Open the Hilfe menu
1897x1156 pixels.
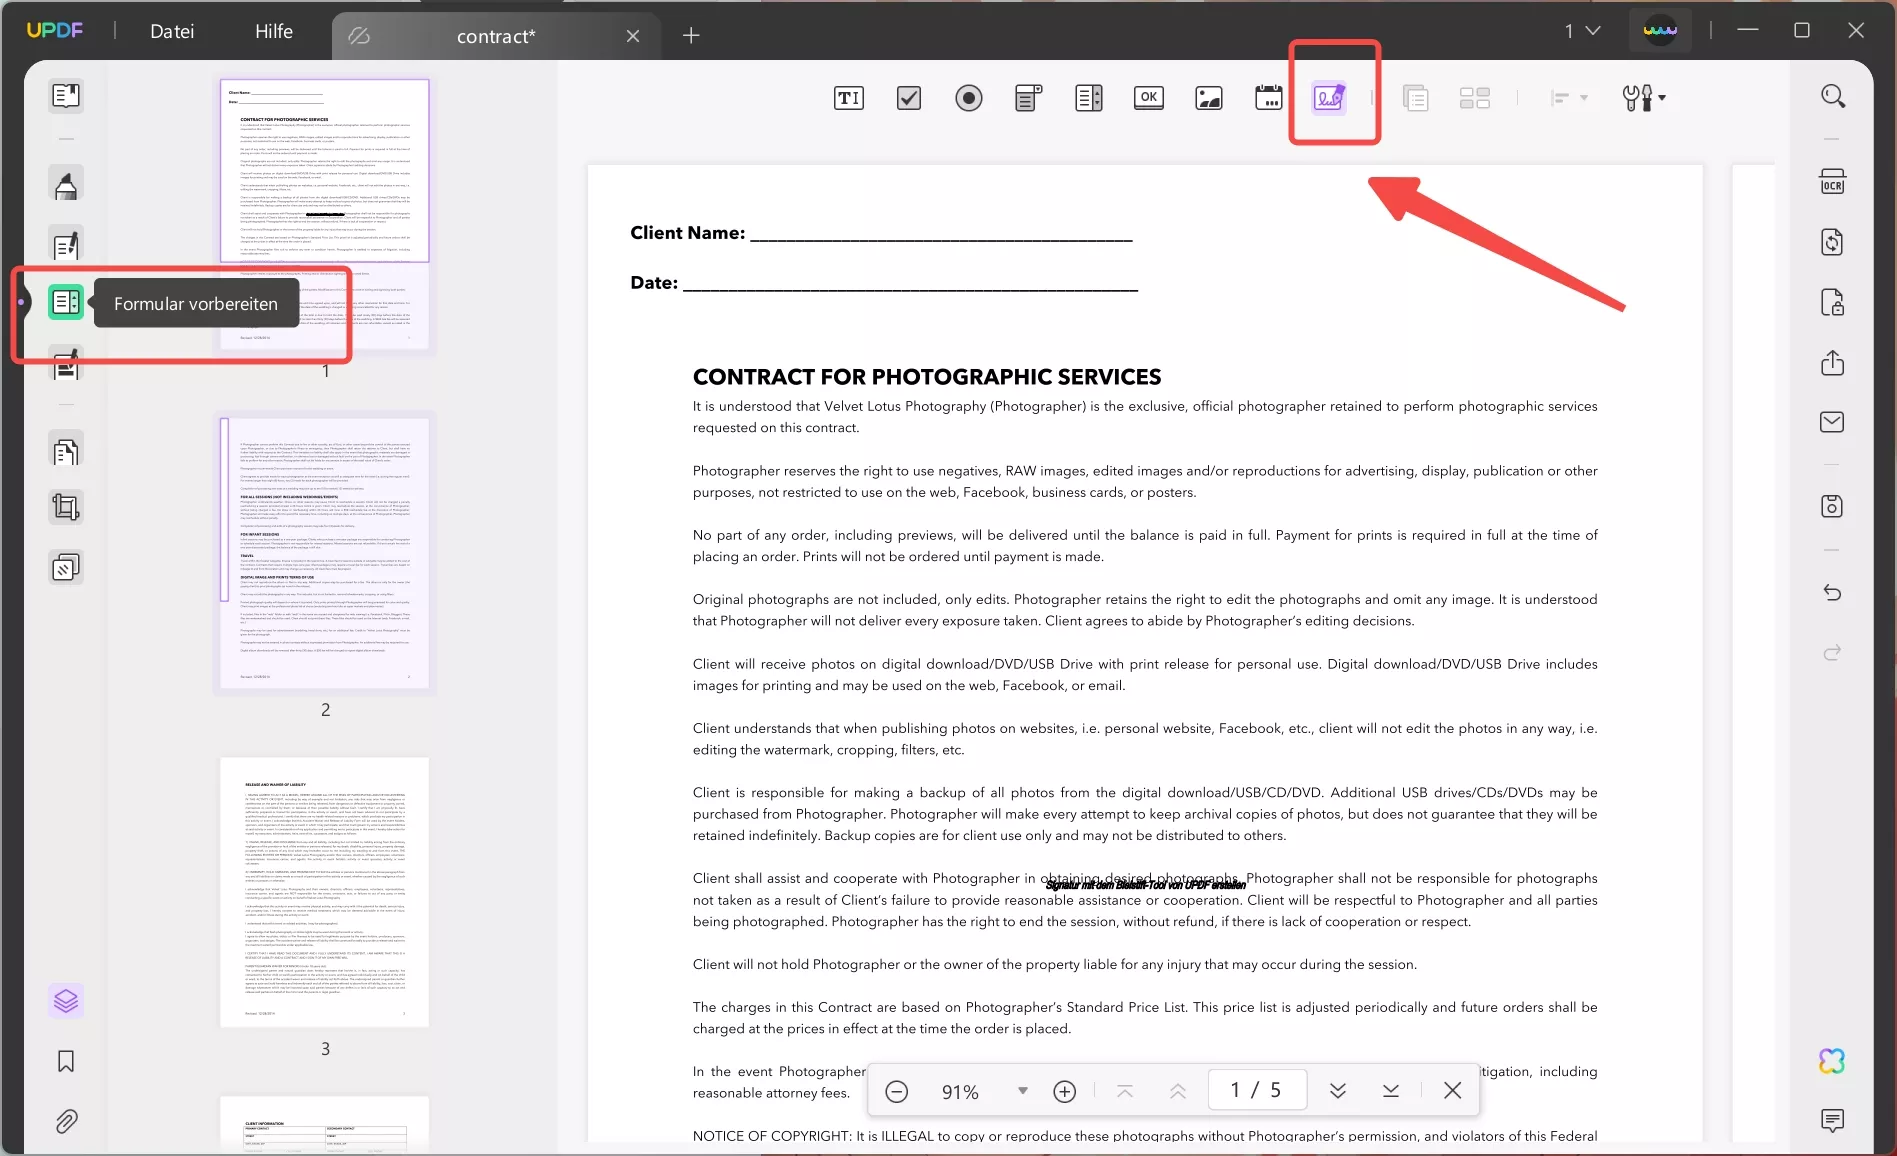coord(274,31)
